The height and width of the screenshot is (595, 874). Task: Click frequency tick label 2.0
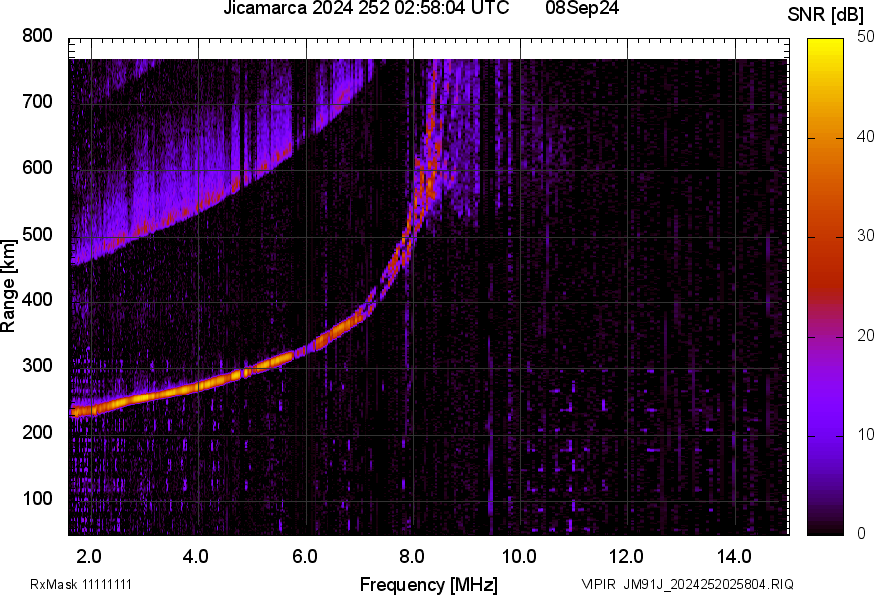coord(89,556)
